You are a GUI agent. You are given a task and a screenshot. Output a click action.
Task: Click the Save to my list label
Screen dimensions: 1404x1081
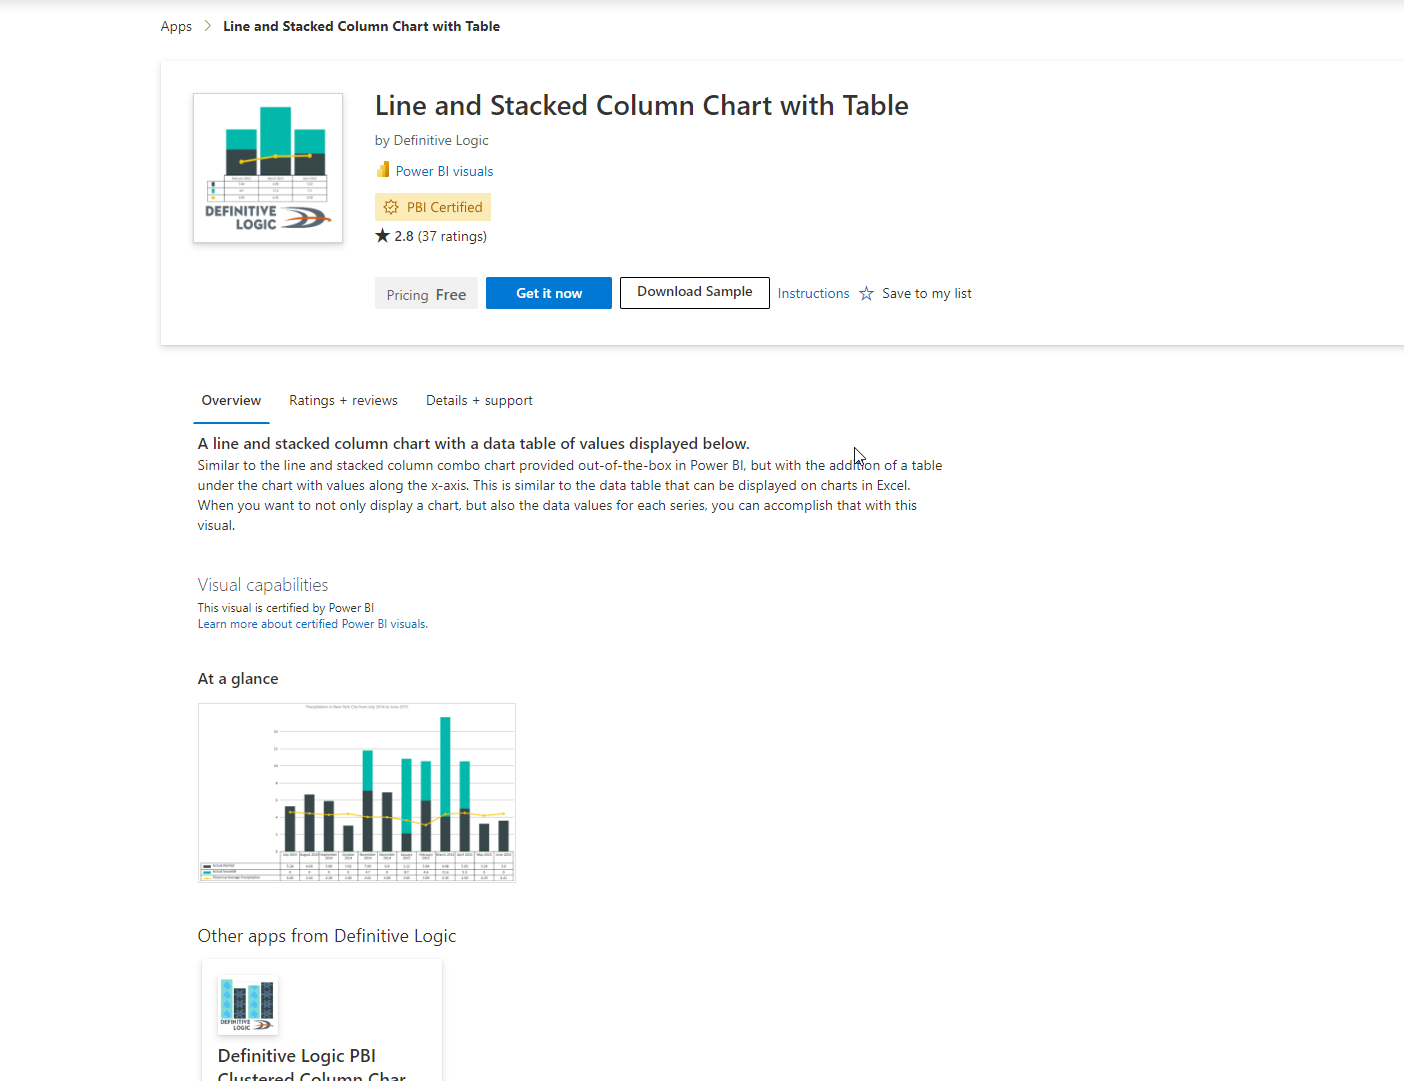click(x=927, y=293)
